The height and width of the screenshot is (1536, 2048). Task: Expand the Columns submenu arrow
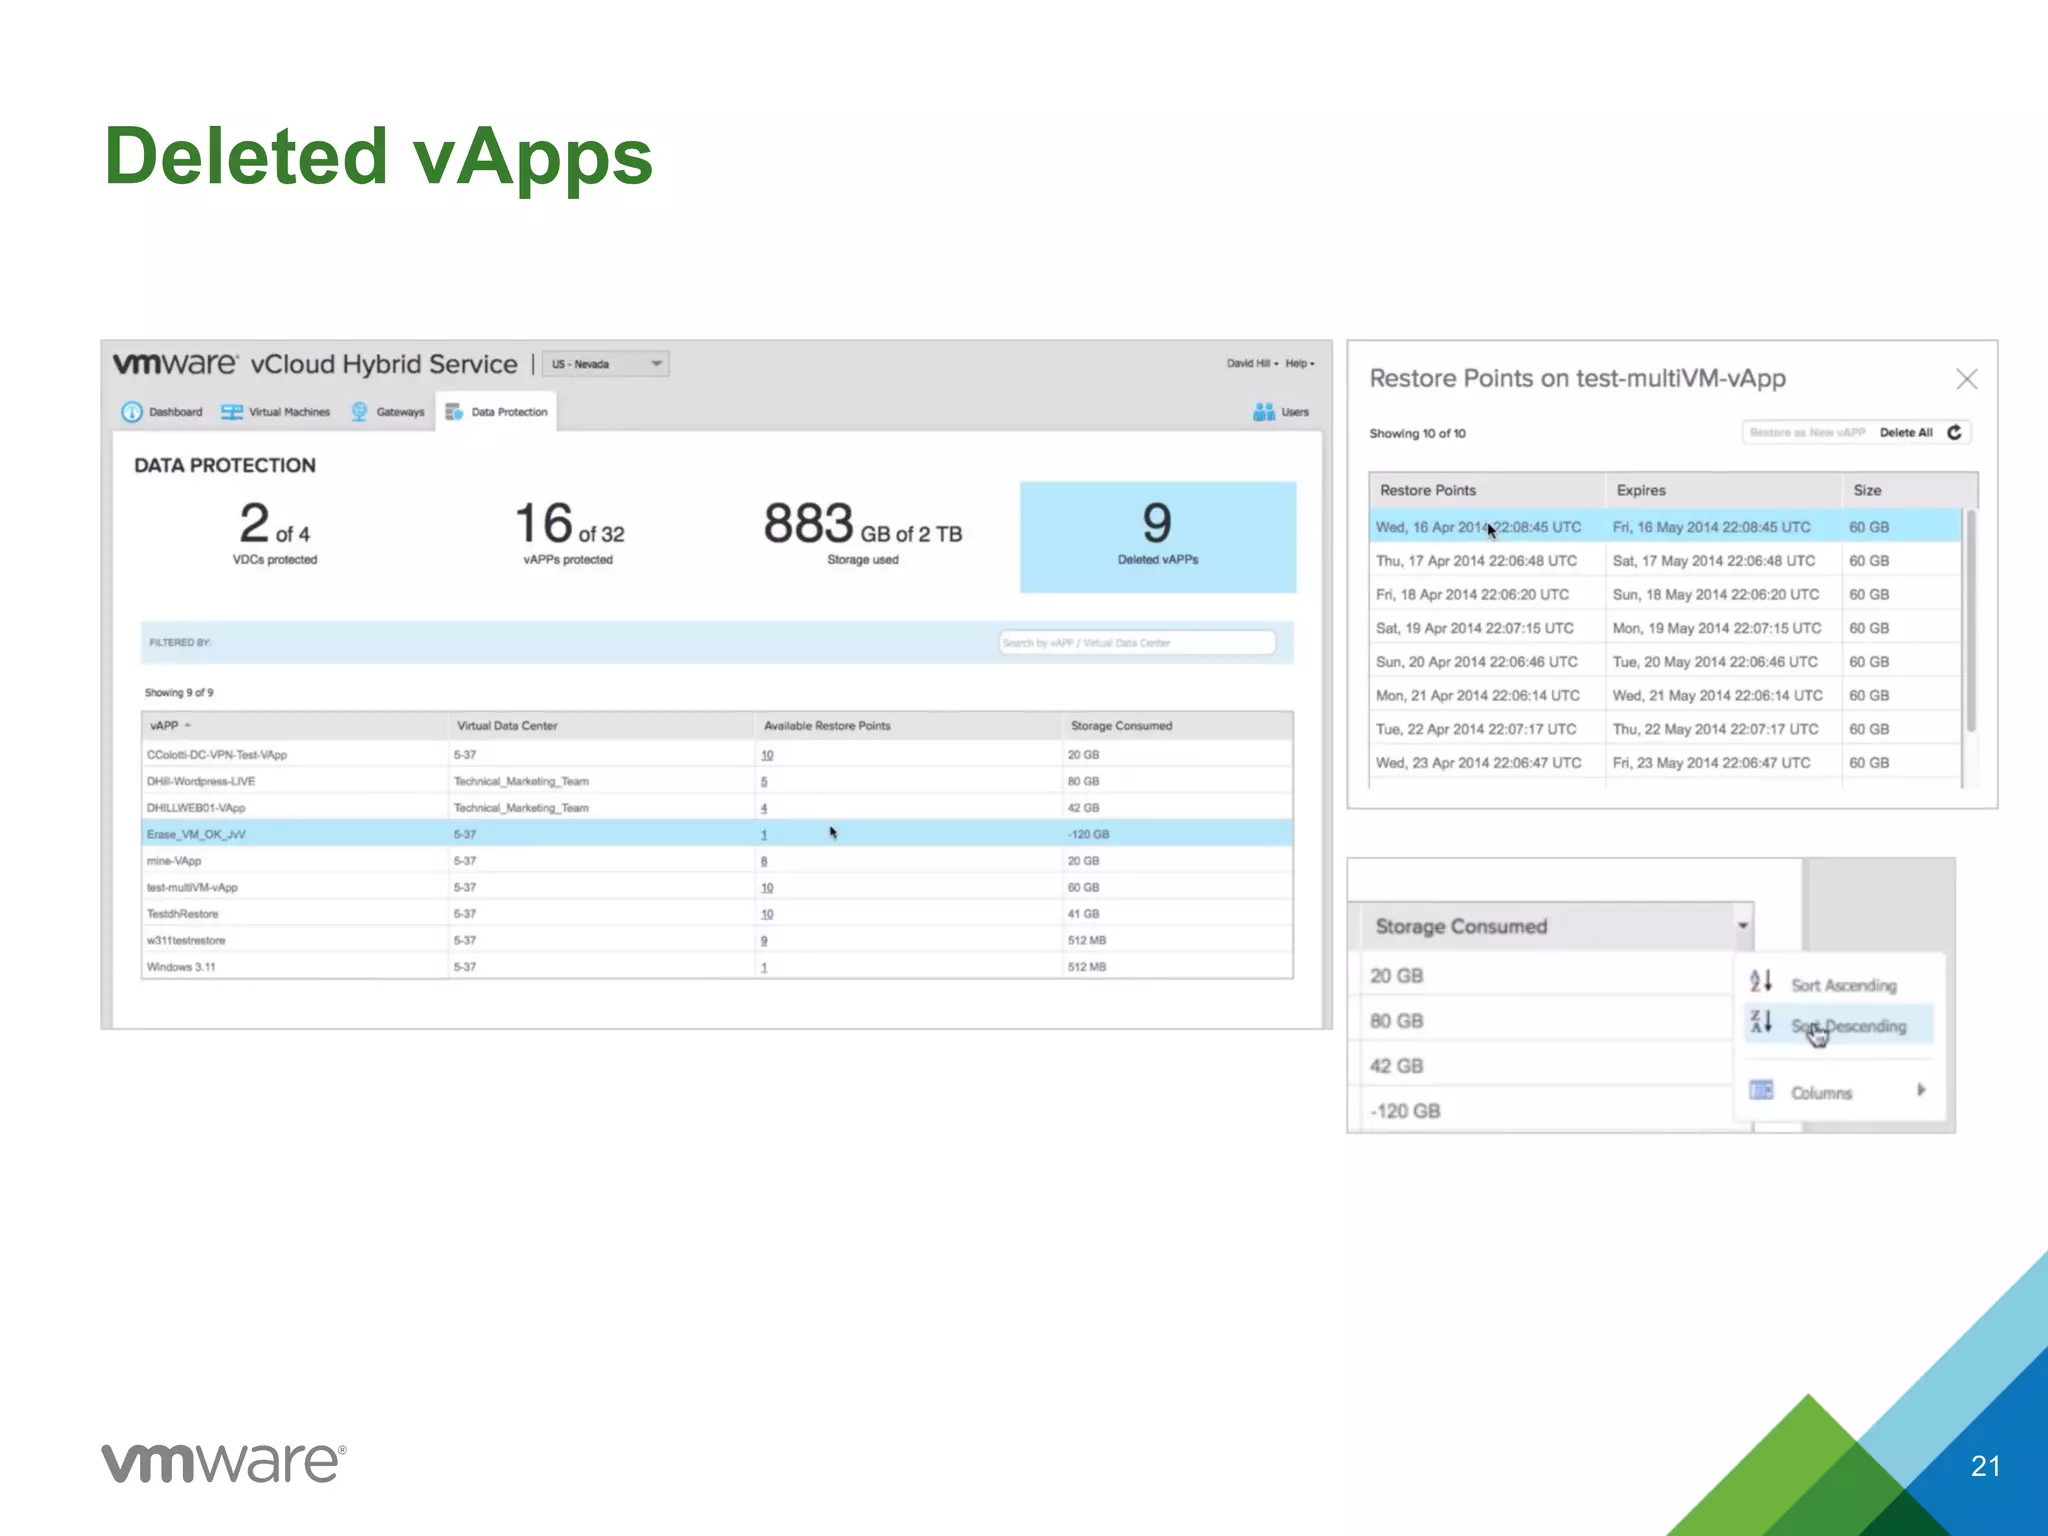click(1921, 1090)
